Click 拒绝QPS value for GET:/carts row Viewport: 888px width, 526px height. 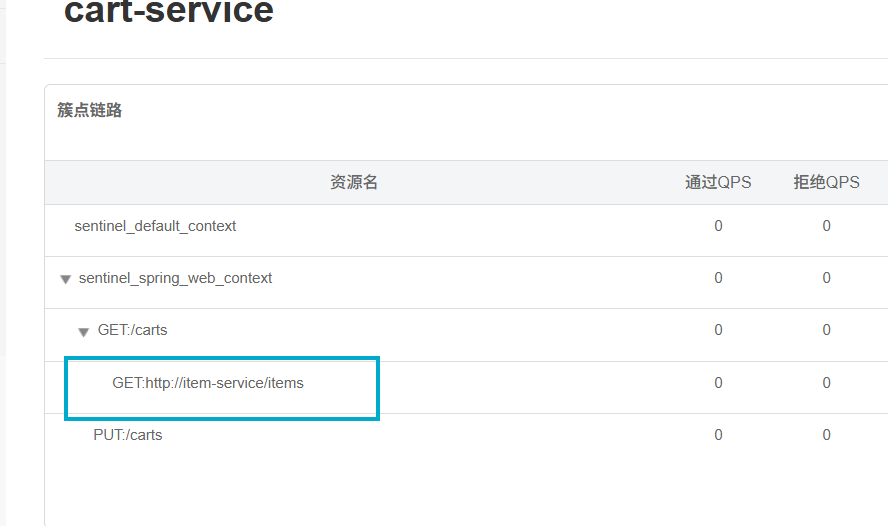pos(826,330)
